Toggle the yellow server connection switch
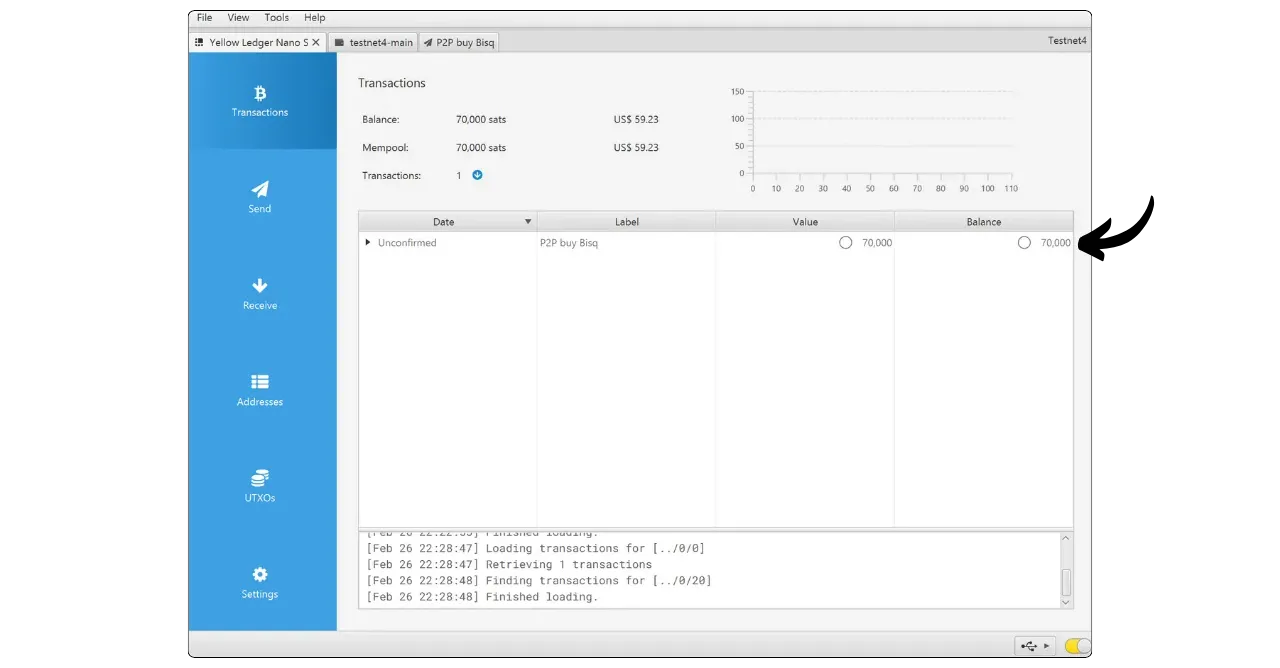The width and height of the screenshot is (1280, 668). point(1077,646)
